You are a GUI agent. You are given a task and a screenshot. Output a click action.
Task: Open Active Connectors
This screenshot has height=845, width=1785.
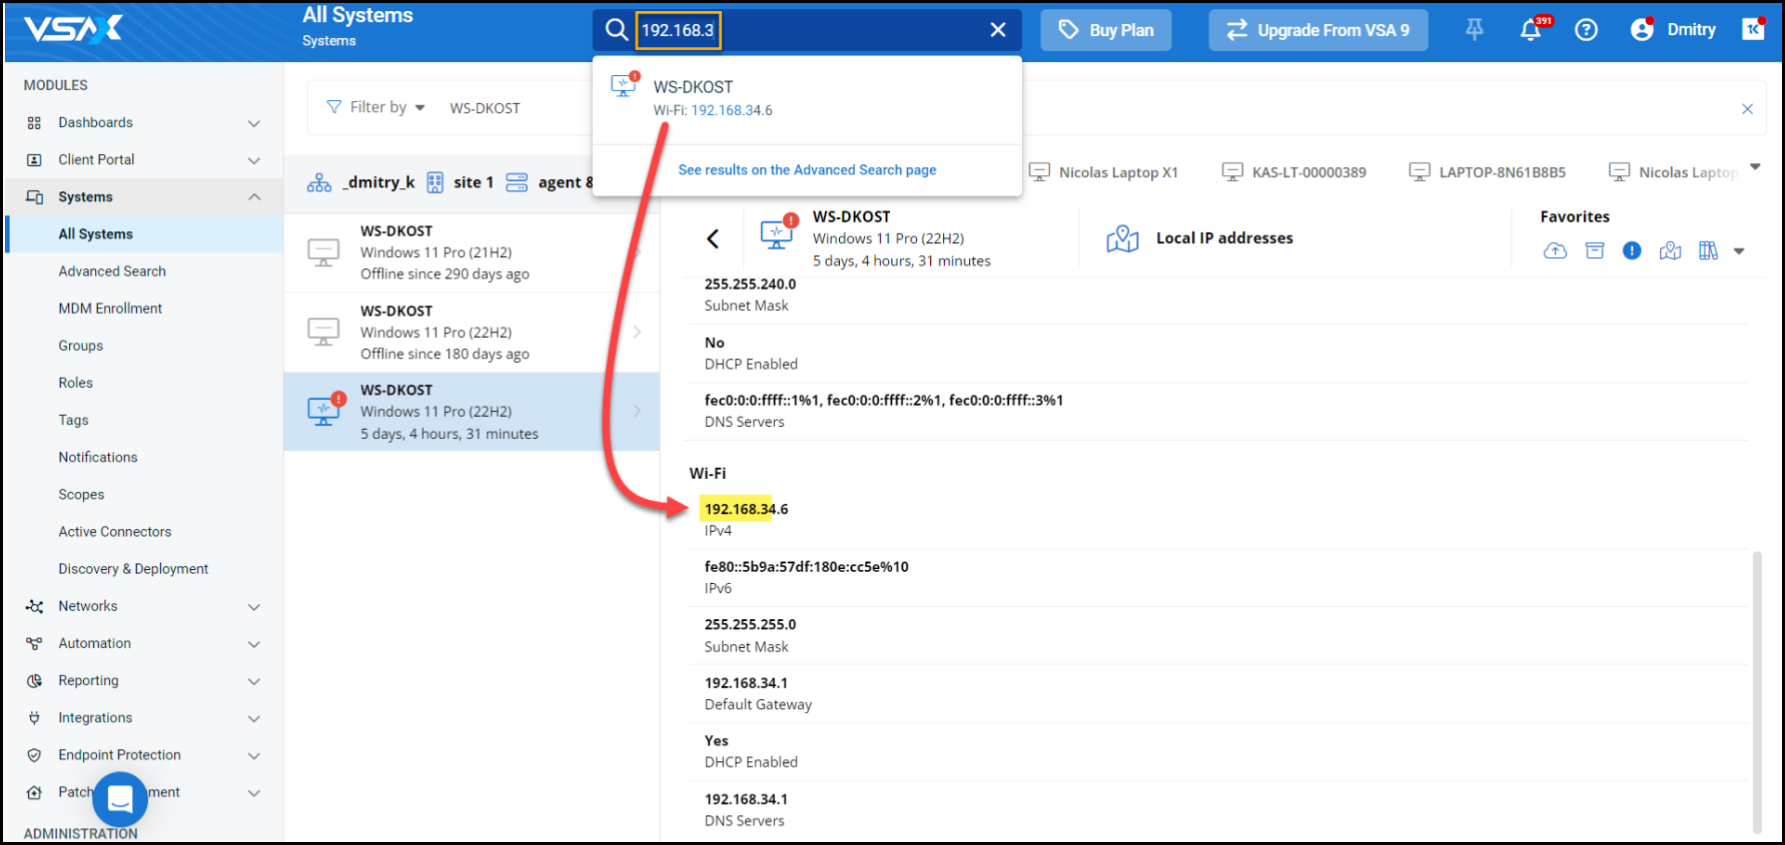tap(115, 532)
